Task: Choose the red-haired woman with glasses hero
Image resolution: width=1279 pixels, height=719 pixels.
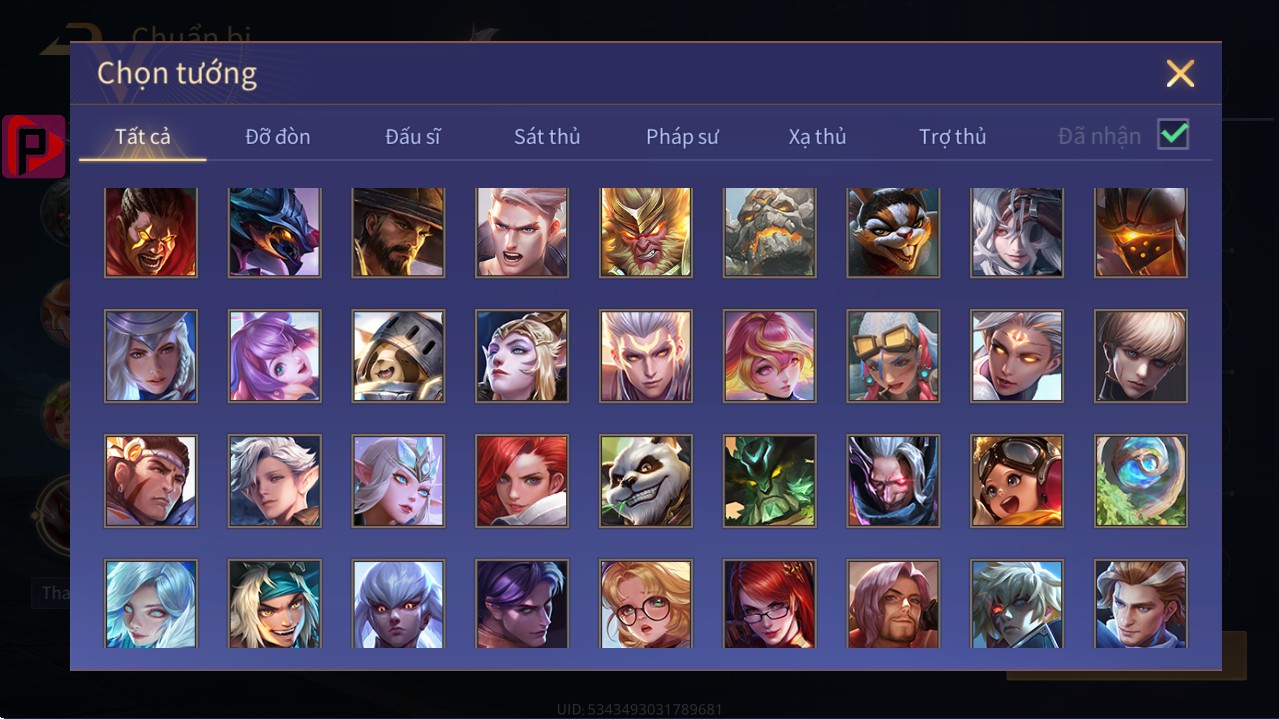Action: coord(770,604)
